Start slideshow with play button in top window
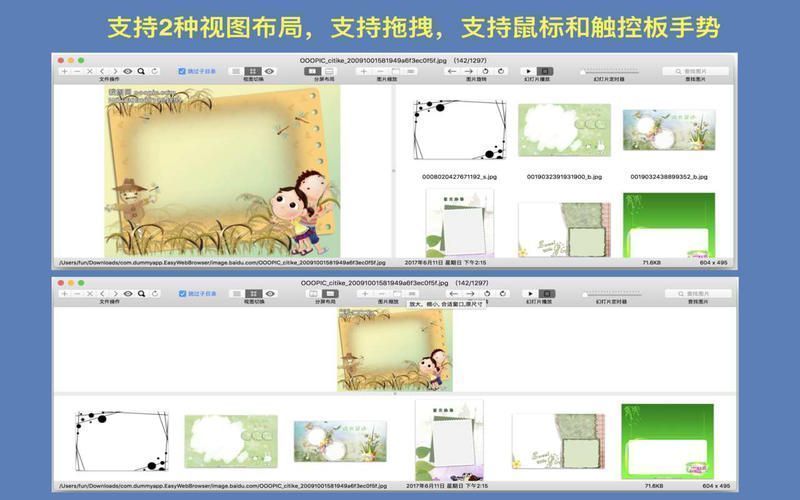This screenshot has width=800, height=500. click(x=529, y=72)
